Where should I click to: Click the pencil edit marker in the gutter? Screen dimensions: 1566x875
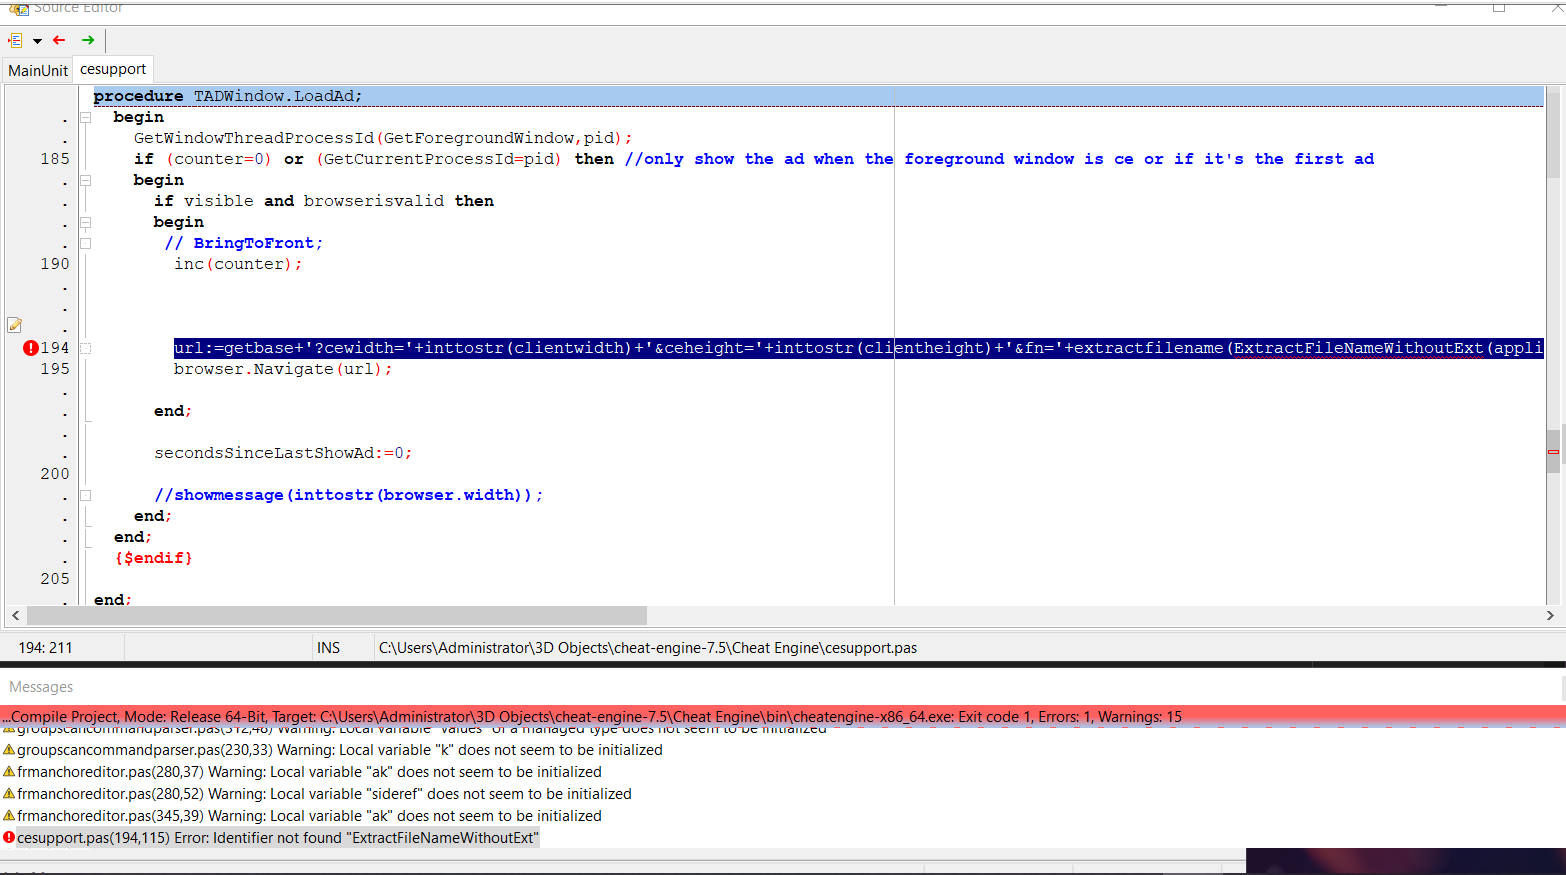pos(15,325)
